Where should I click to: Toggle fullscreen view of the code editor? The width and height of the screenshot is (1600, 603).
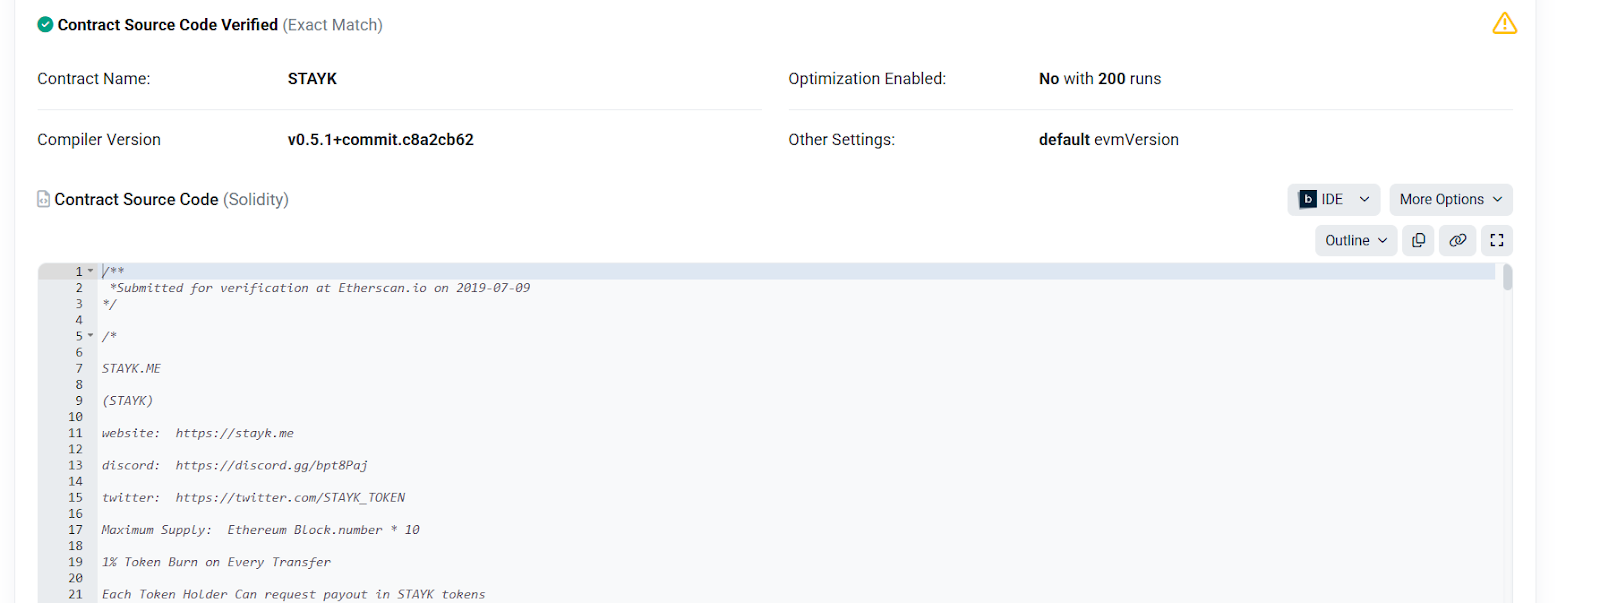tap(1496, 240)
